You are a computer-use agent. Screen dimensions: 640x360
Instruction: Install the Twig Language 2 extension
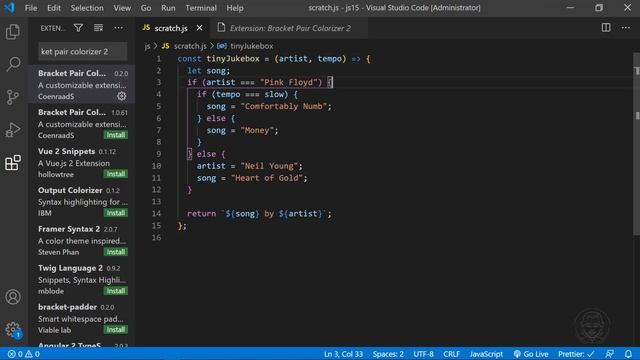click(x=116, y=291)
